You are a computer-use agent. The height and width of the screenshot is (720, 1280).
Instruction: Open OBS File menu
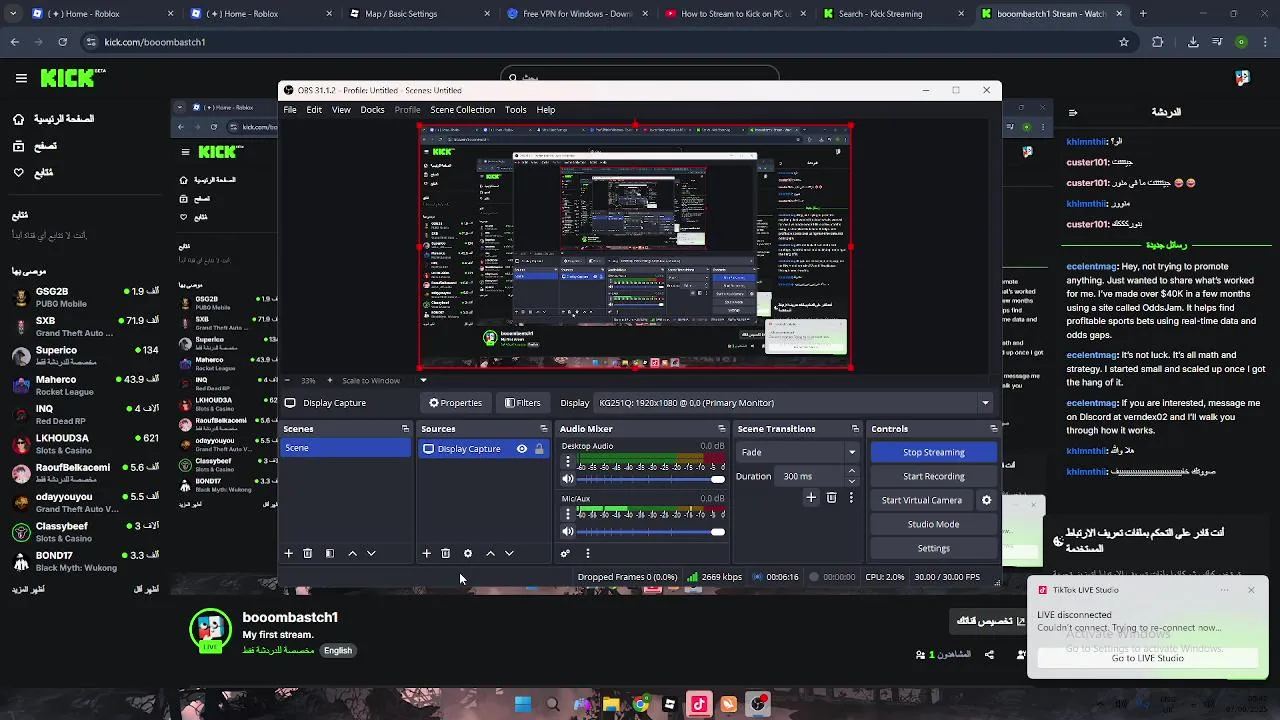tap(290, 110)
